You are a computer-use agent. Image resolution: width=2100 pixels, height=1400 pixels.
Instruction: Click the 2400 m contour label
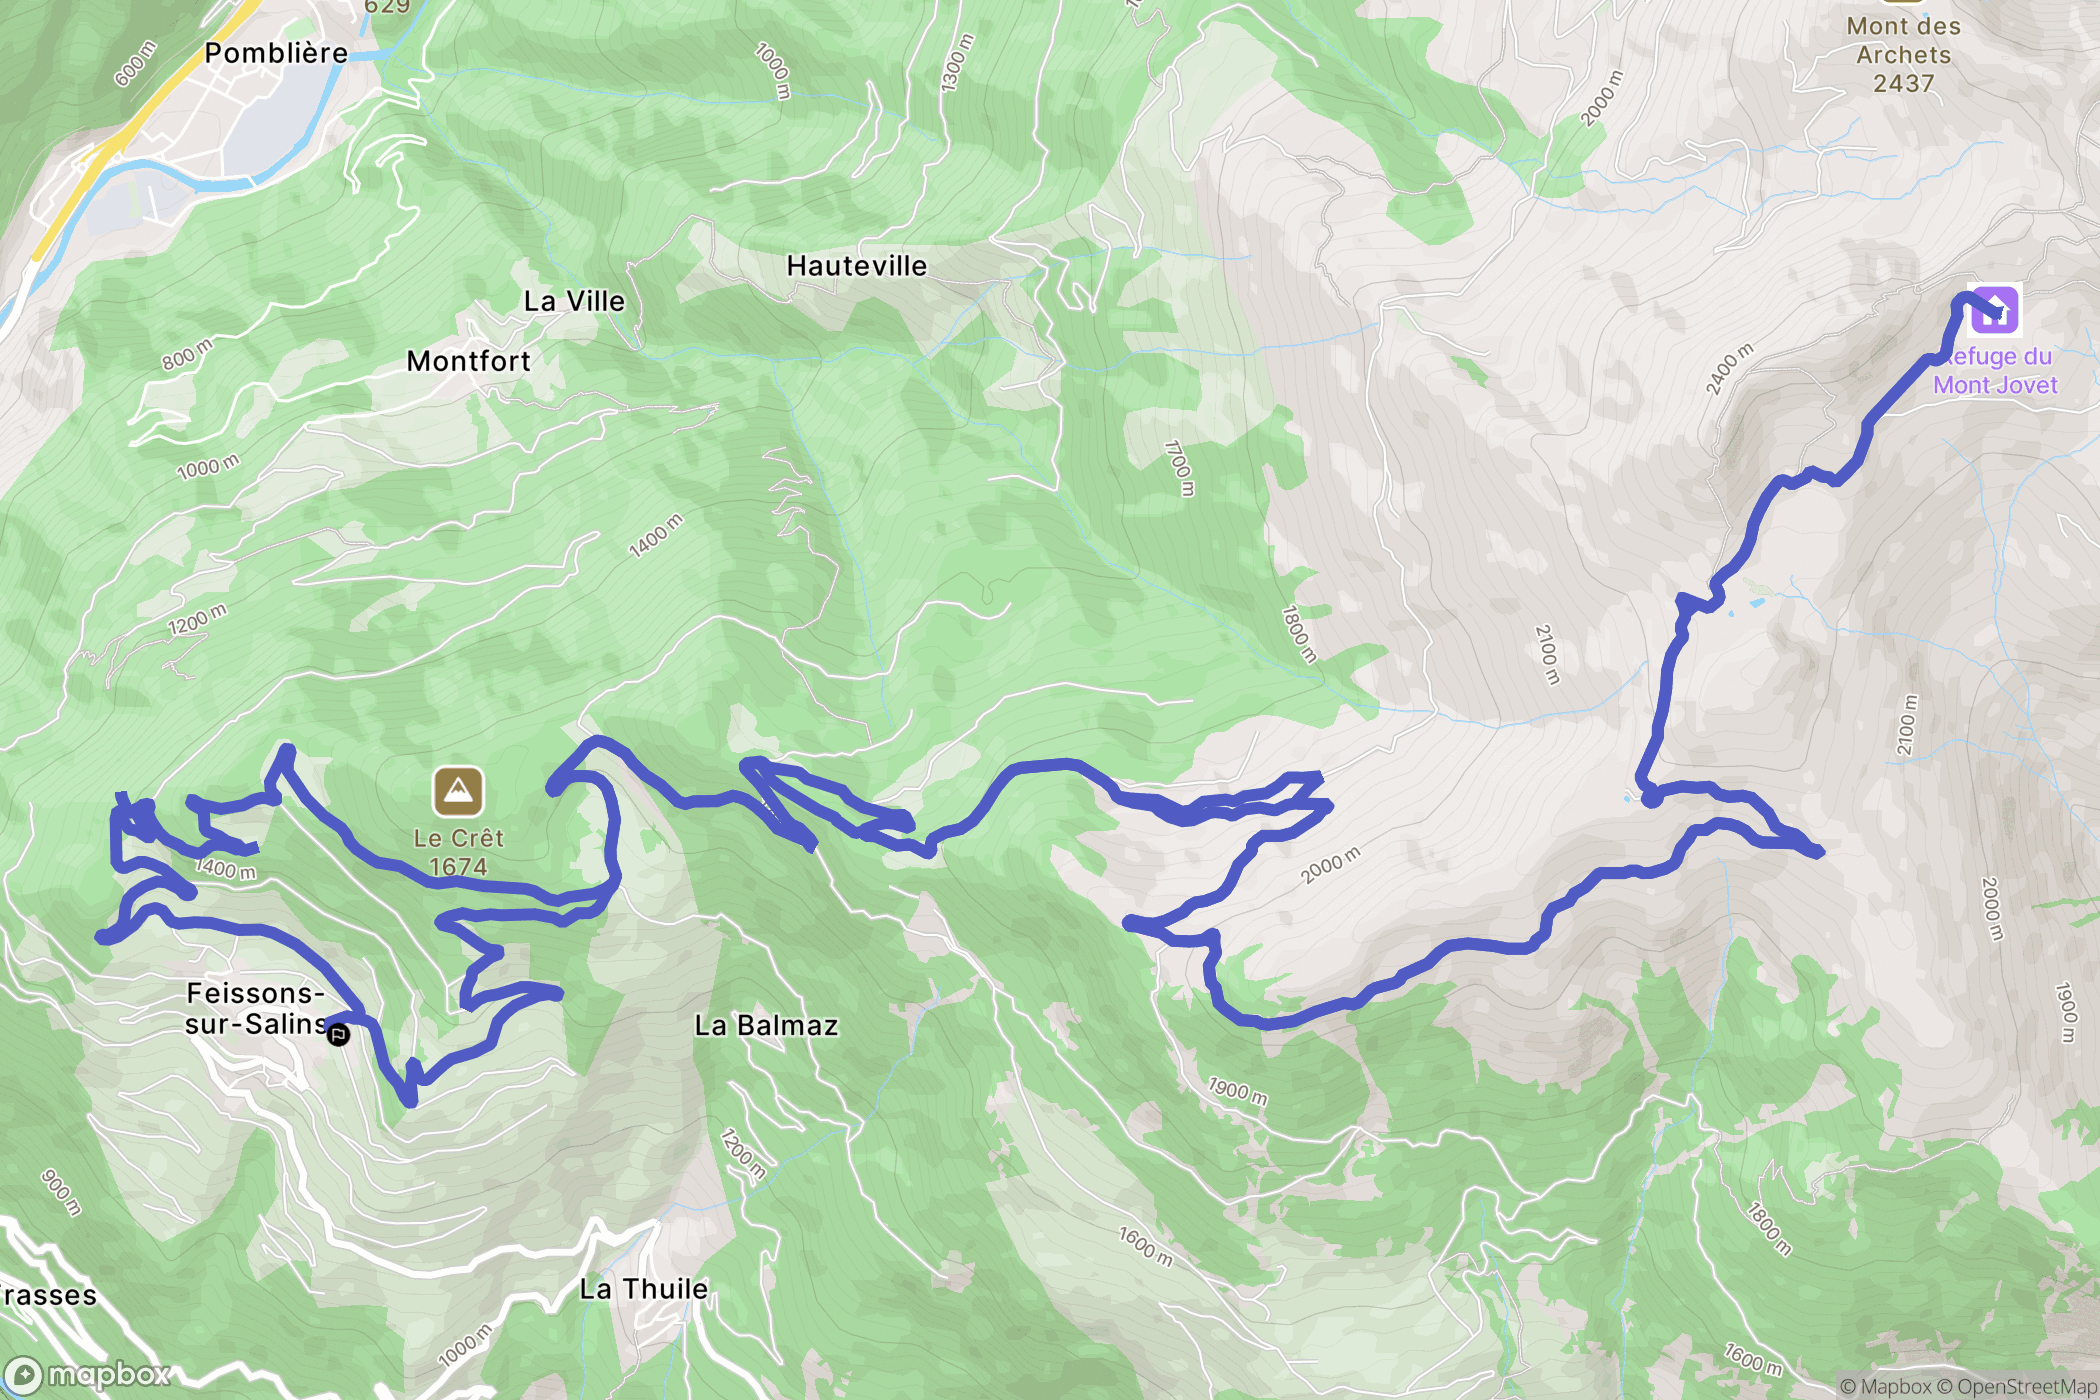point(1729,369)
